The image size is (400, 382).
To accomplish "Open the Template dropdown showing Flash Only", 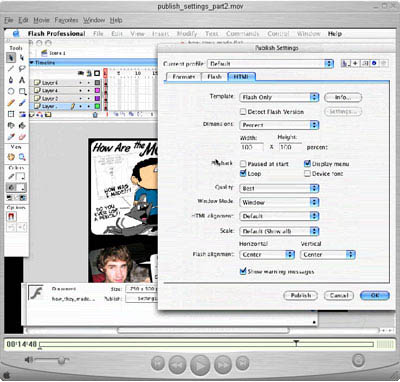I will pos(279,97).
